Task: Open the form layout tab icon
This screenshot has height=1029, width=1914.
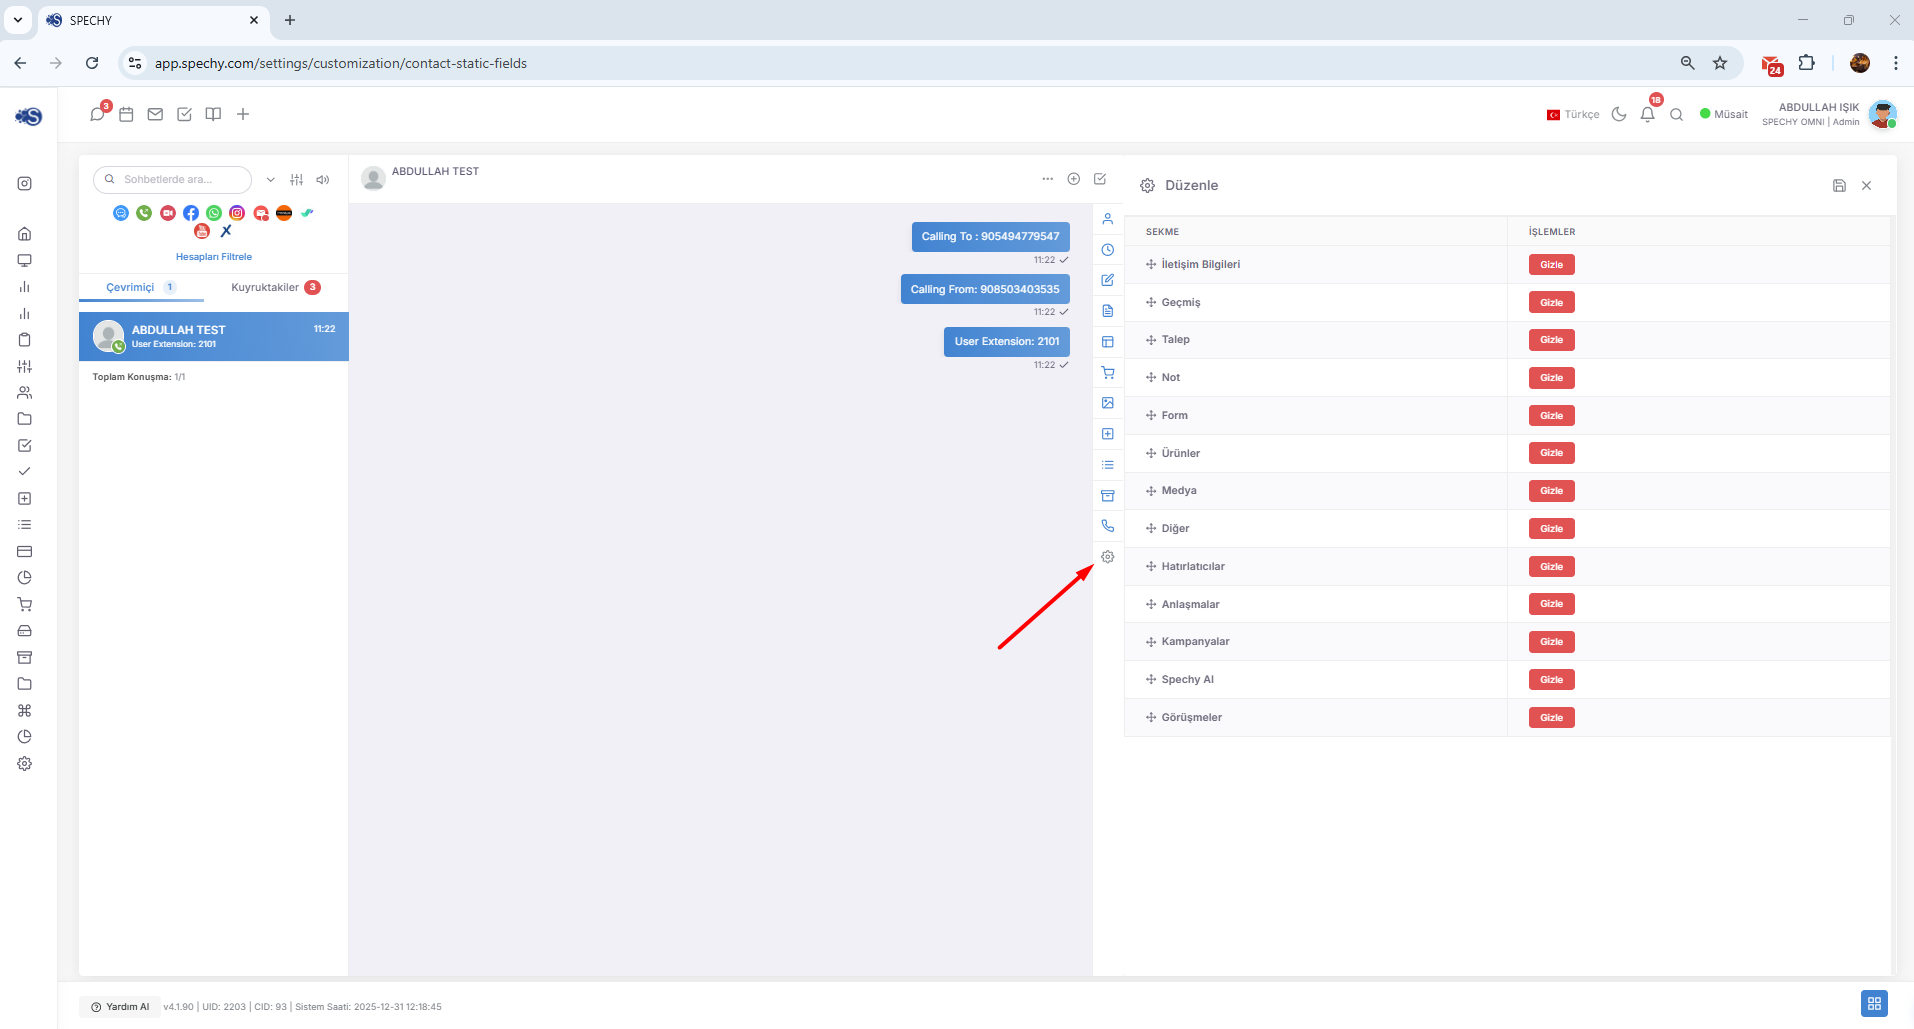Action: [x=1107, y=342]
